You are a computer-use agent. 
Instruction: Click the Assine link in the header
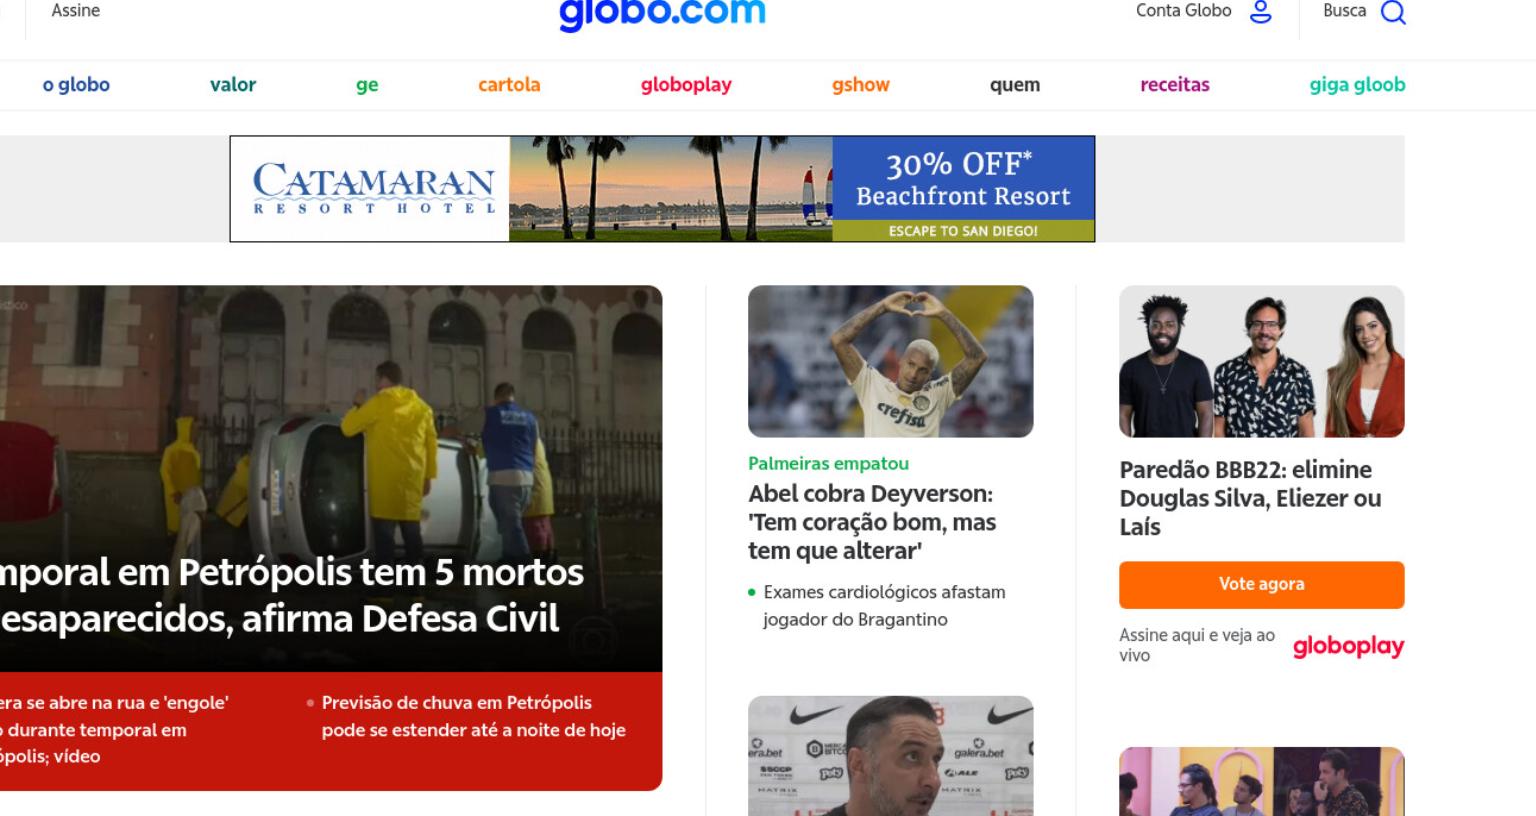pyautogui.click(x=75, y=11)
